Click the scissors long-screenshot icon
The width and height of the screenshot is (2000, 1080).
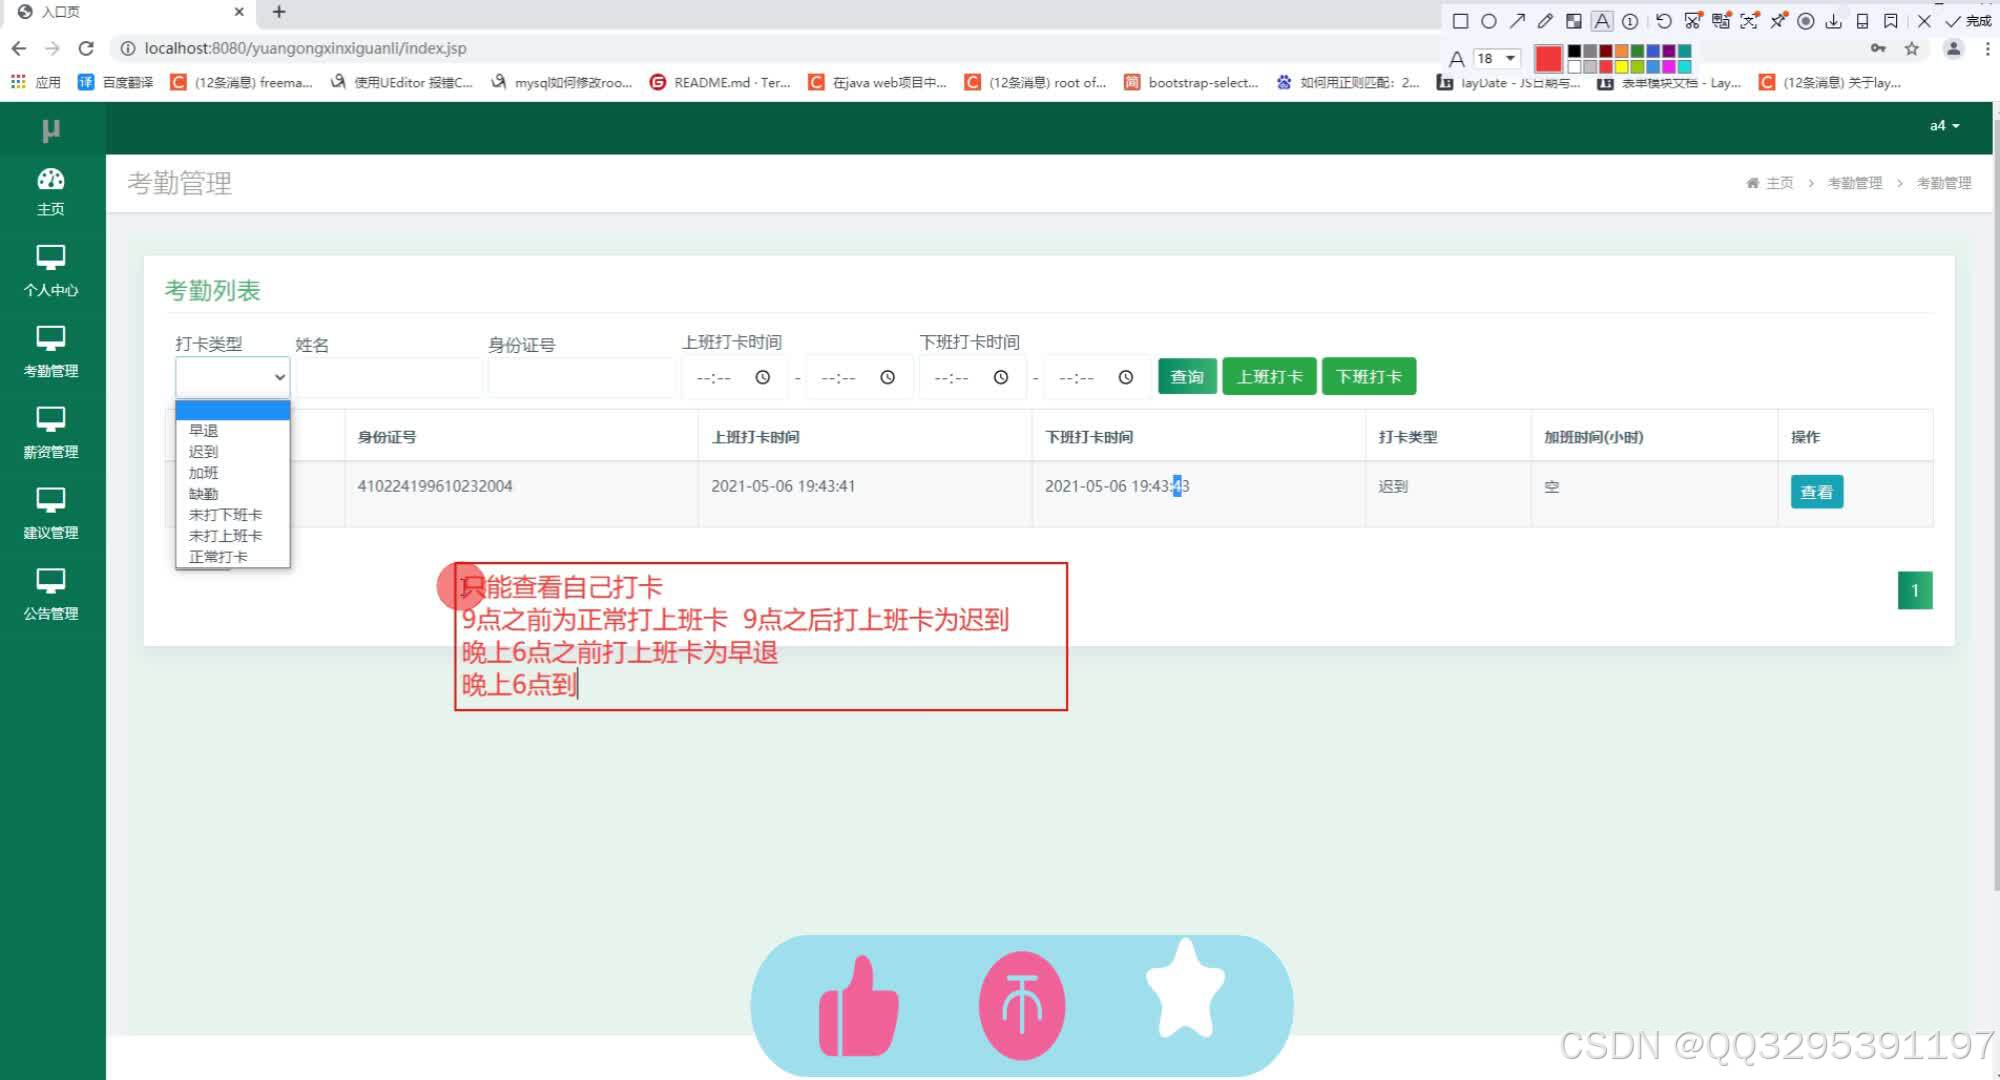pos(1693,21)
